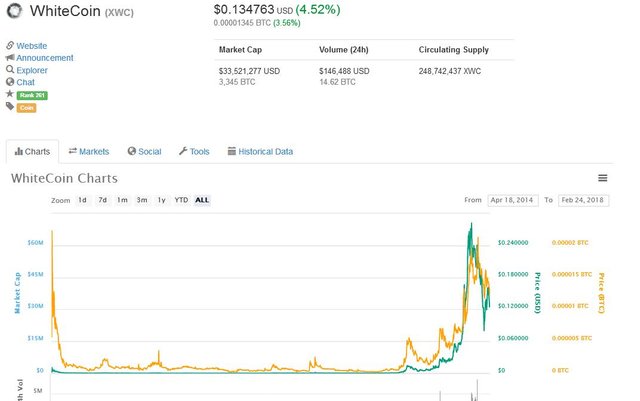Set chart zoom to 3m

click(142, 200)
